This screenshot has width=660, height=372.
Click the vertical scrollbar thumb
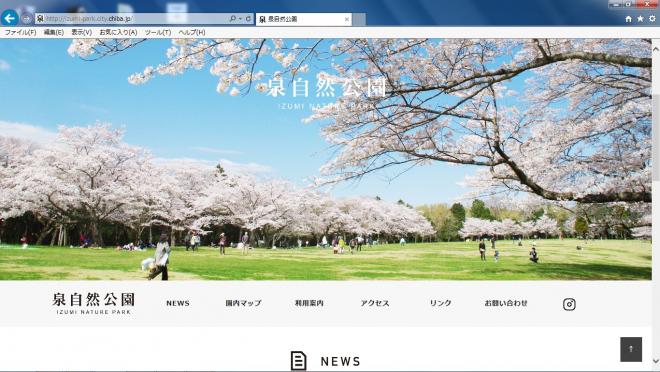[656, 139]
